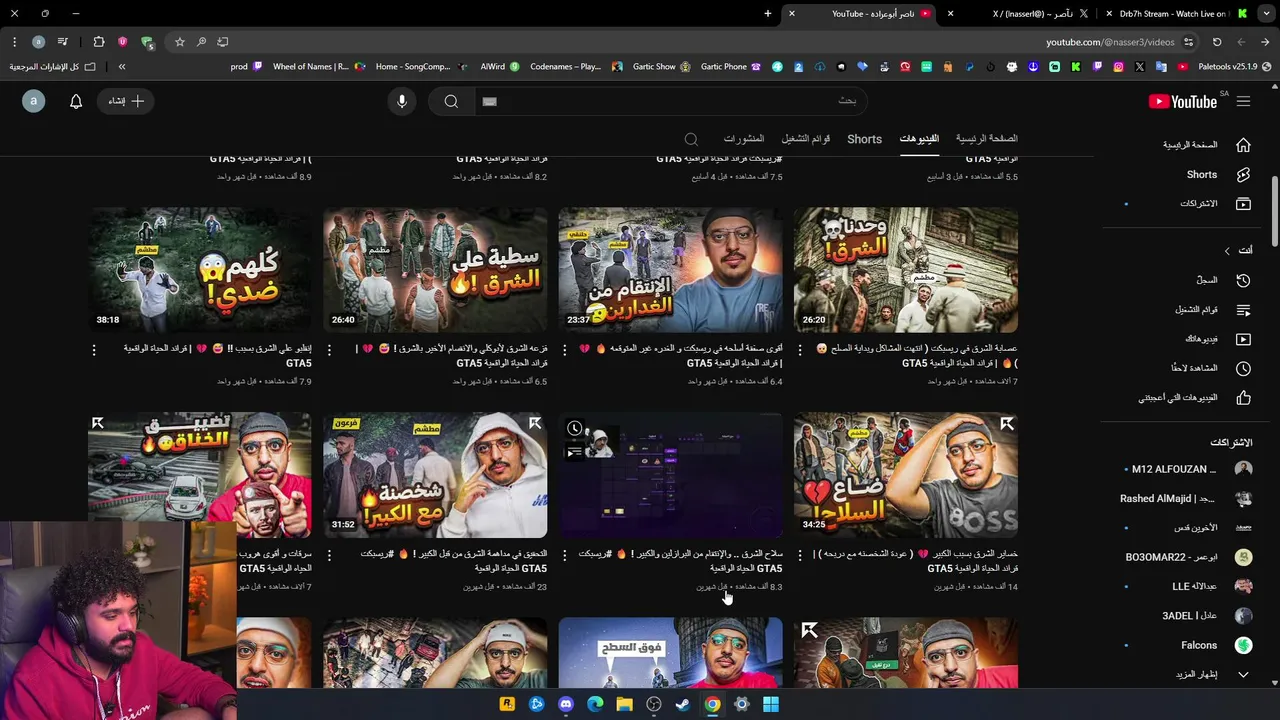
Task: Switch to the channel Shorts tab
Action: coord(864,139)
